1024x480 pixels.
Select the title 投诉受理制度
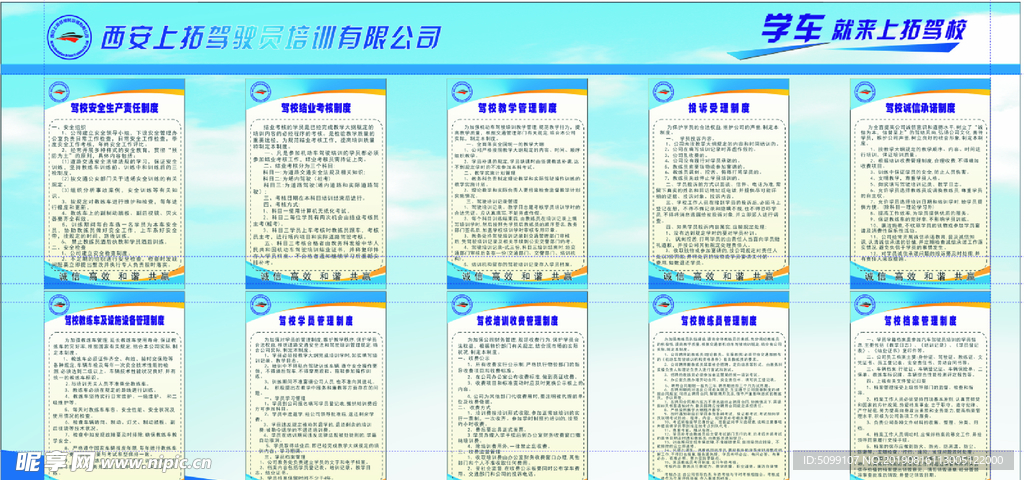click(x=719, y=108)
